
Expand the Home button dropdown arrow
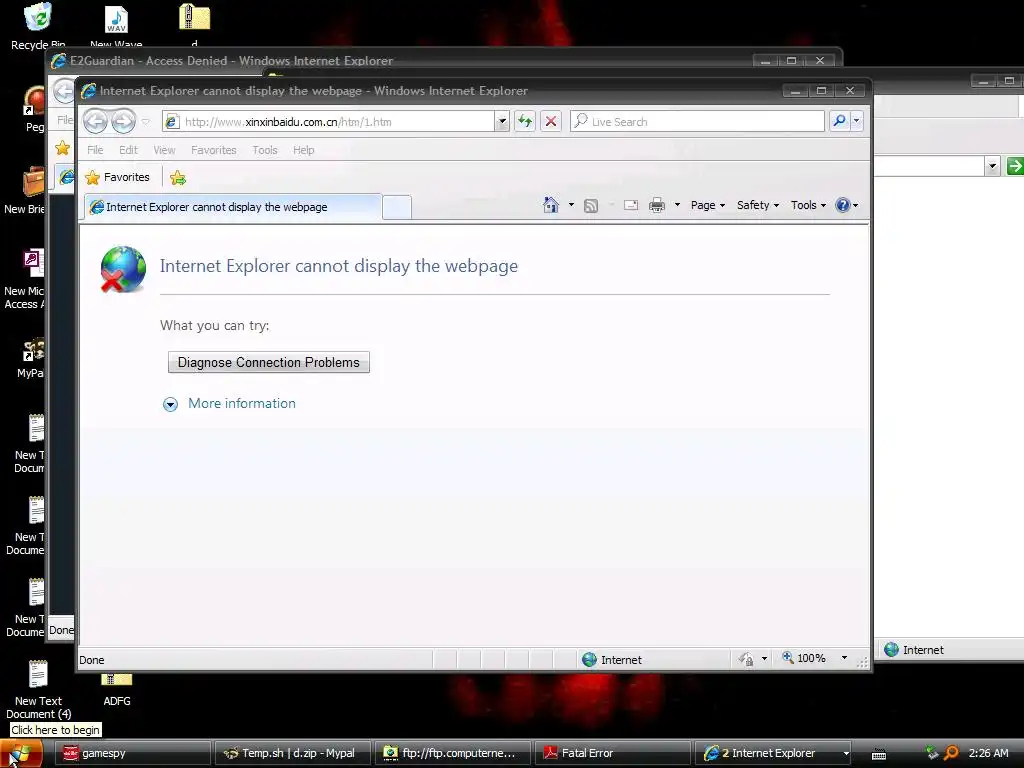coord(571,205)
